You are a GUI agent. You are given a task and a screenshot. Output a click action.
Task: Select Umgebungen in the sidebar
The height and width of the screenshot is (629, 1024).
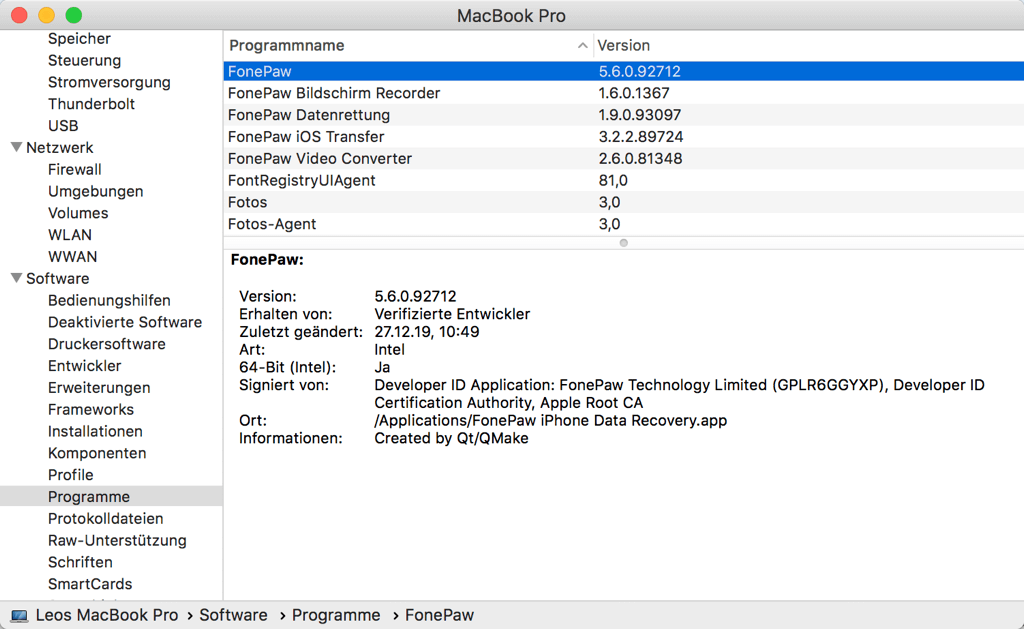[95, 191]
